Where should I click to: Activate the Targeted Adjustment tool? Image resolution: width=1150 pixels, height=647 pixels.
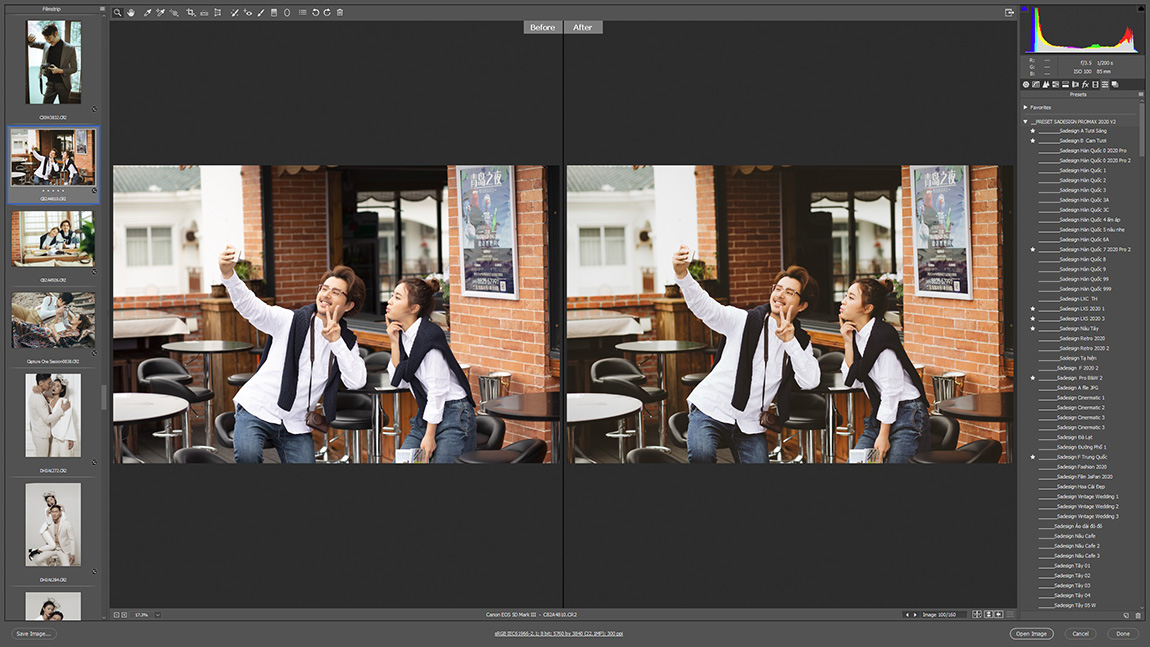pos(175,12)
